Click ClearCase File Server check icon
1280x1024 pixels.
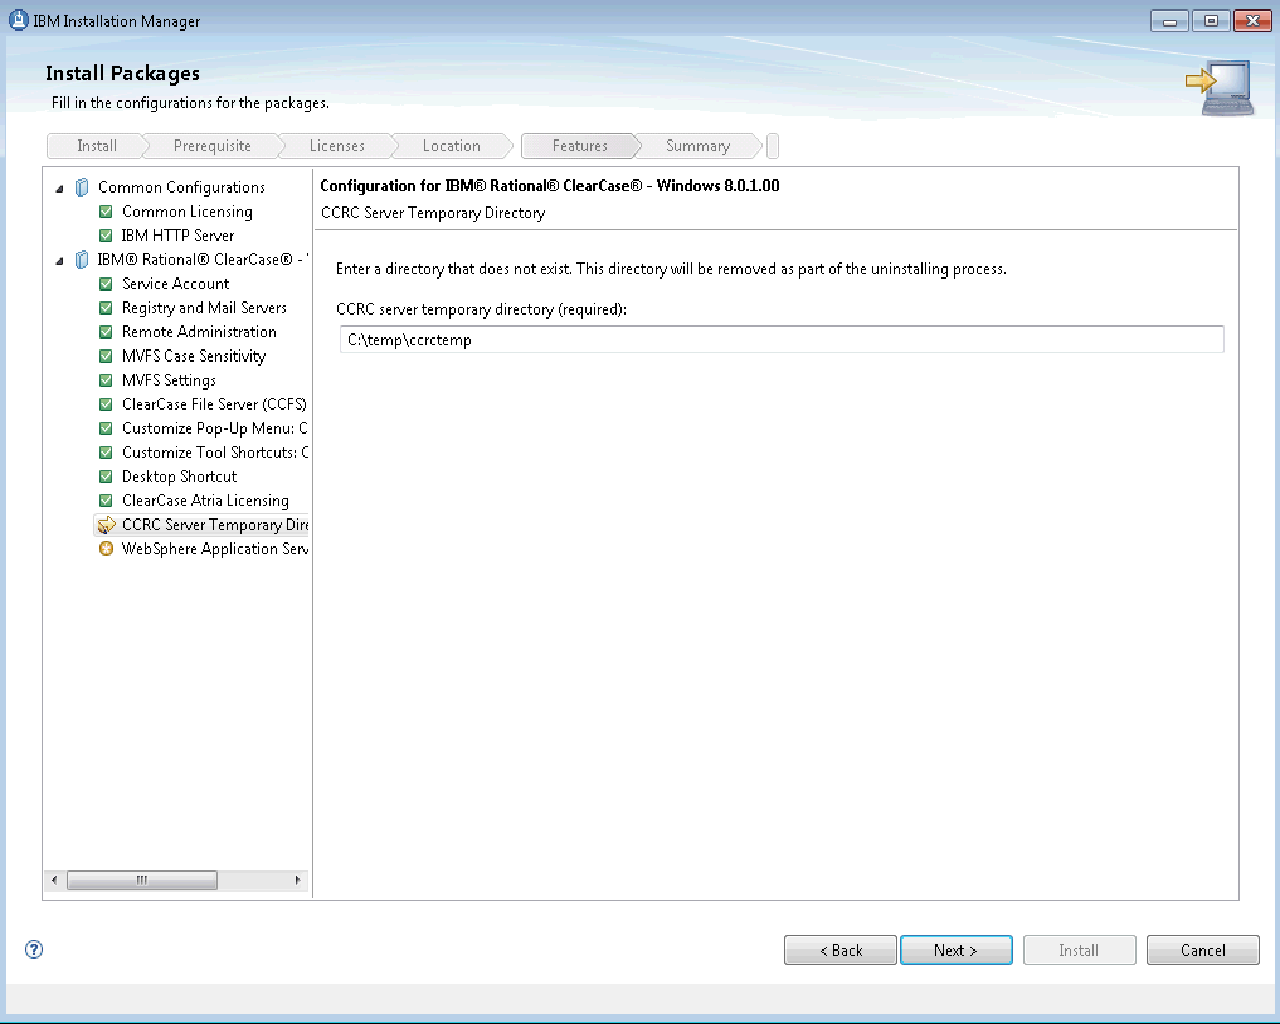(x=106, y=404)
